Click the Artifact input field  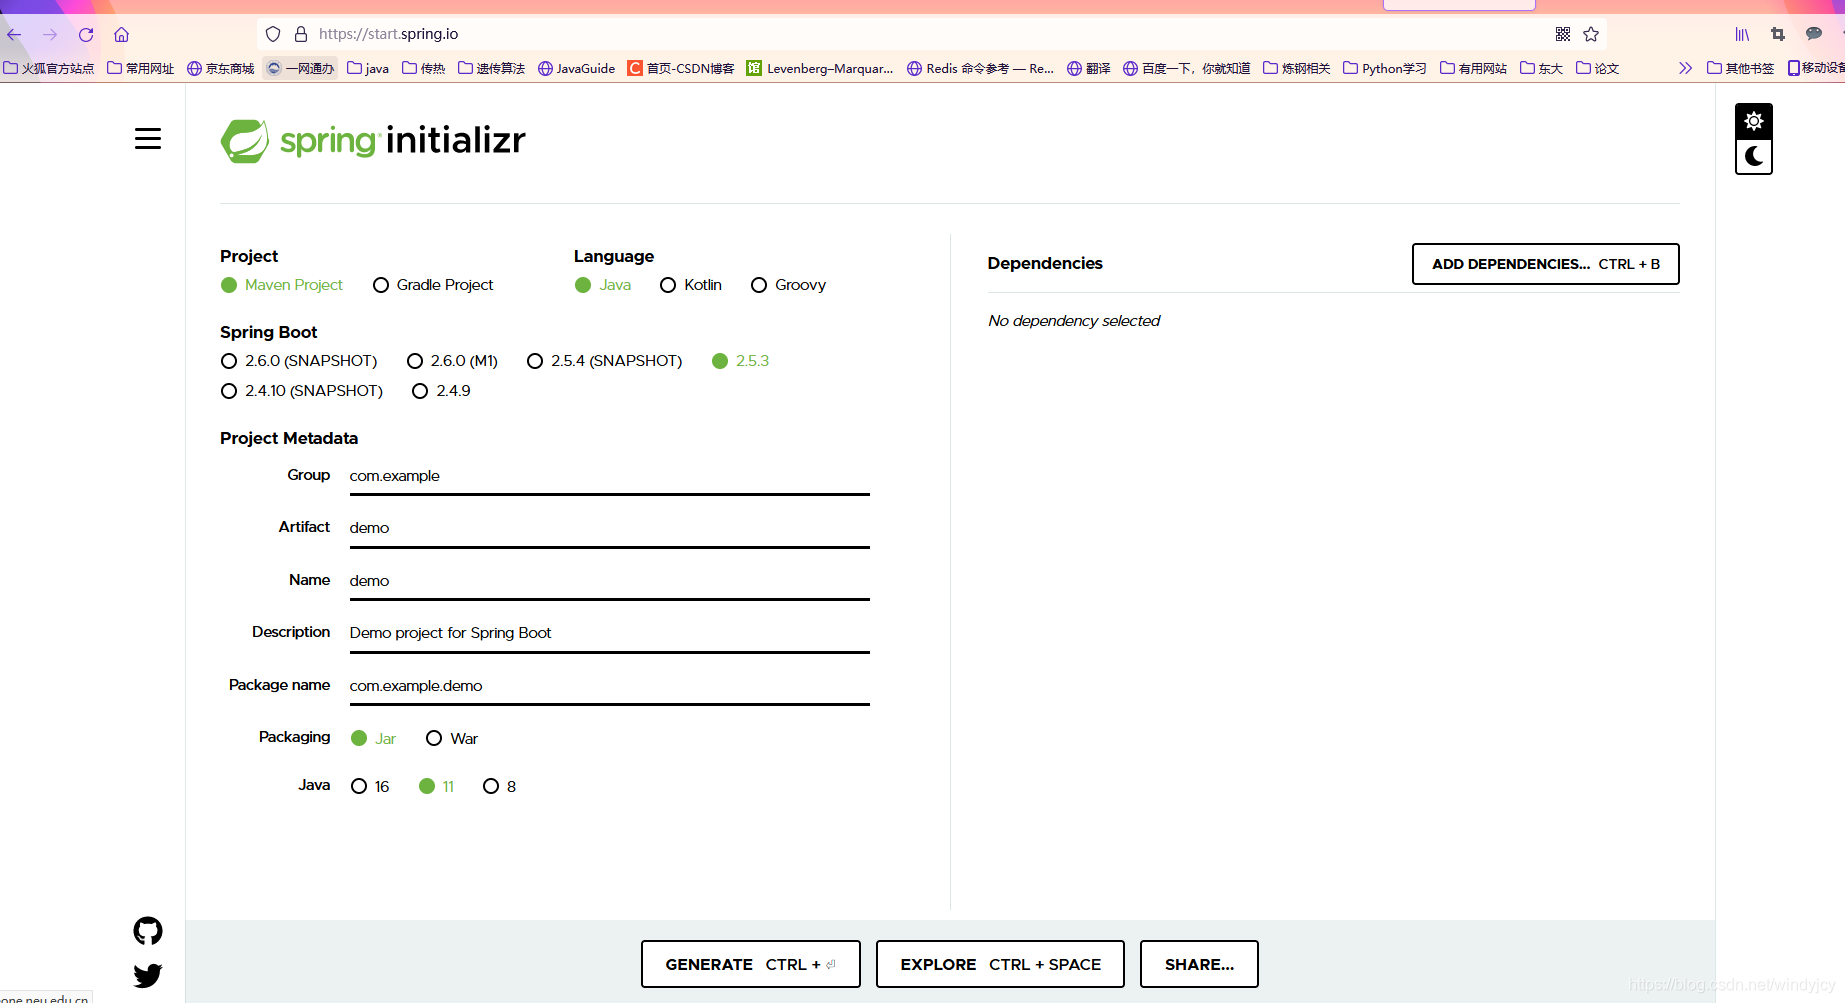[x=609, y=528]
